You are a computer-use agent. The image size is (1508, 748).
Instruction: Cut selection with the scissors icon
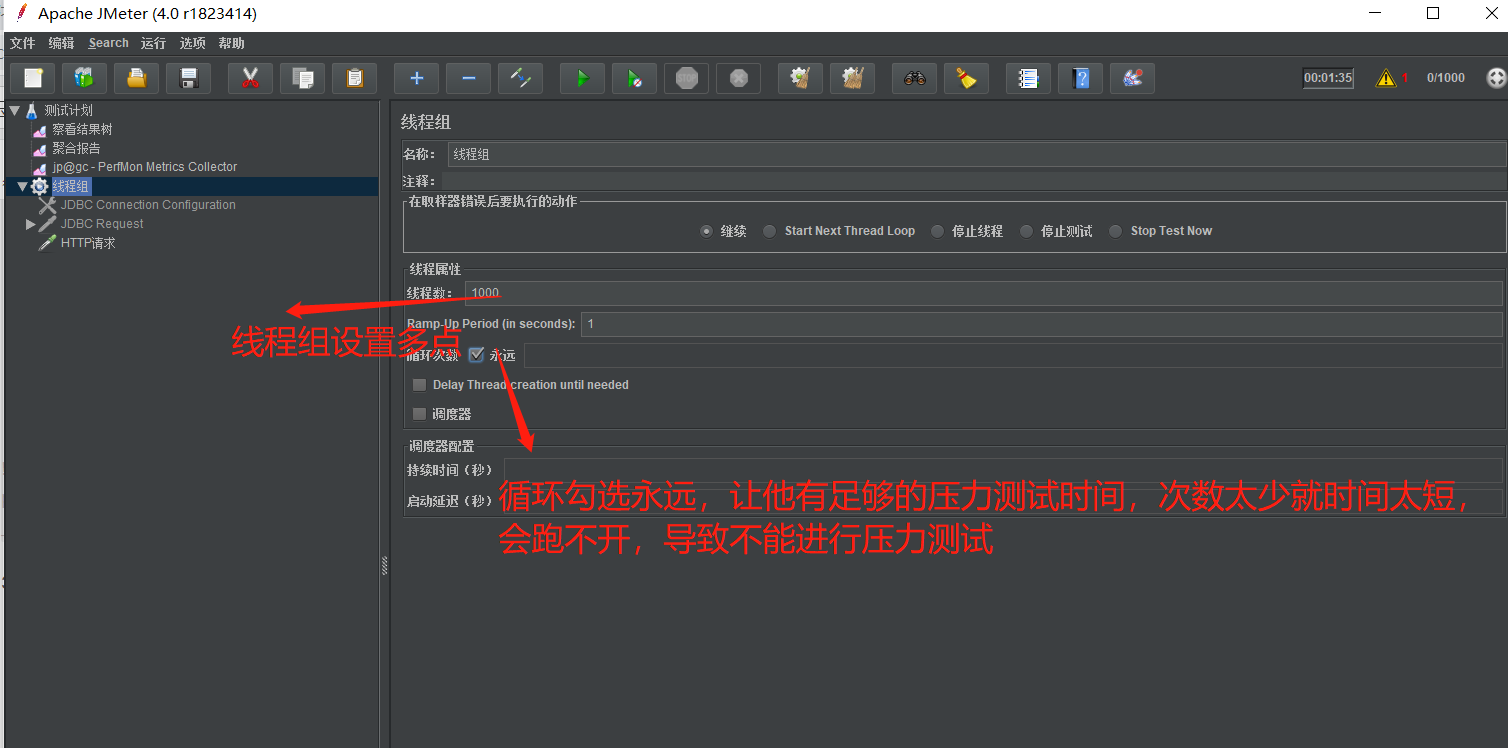click(251, 78)
